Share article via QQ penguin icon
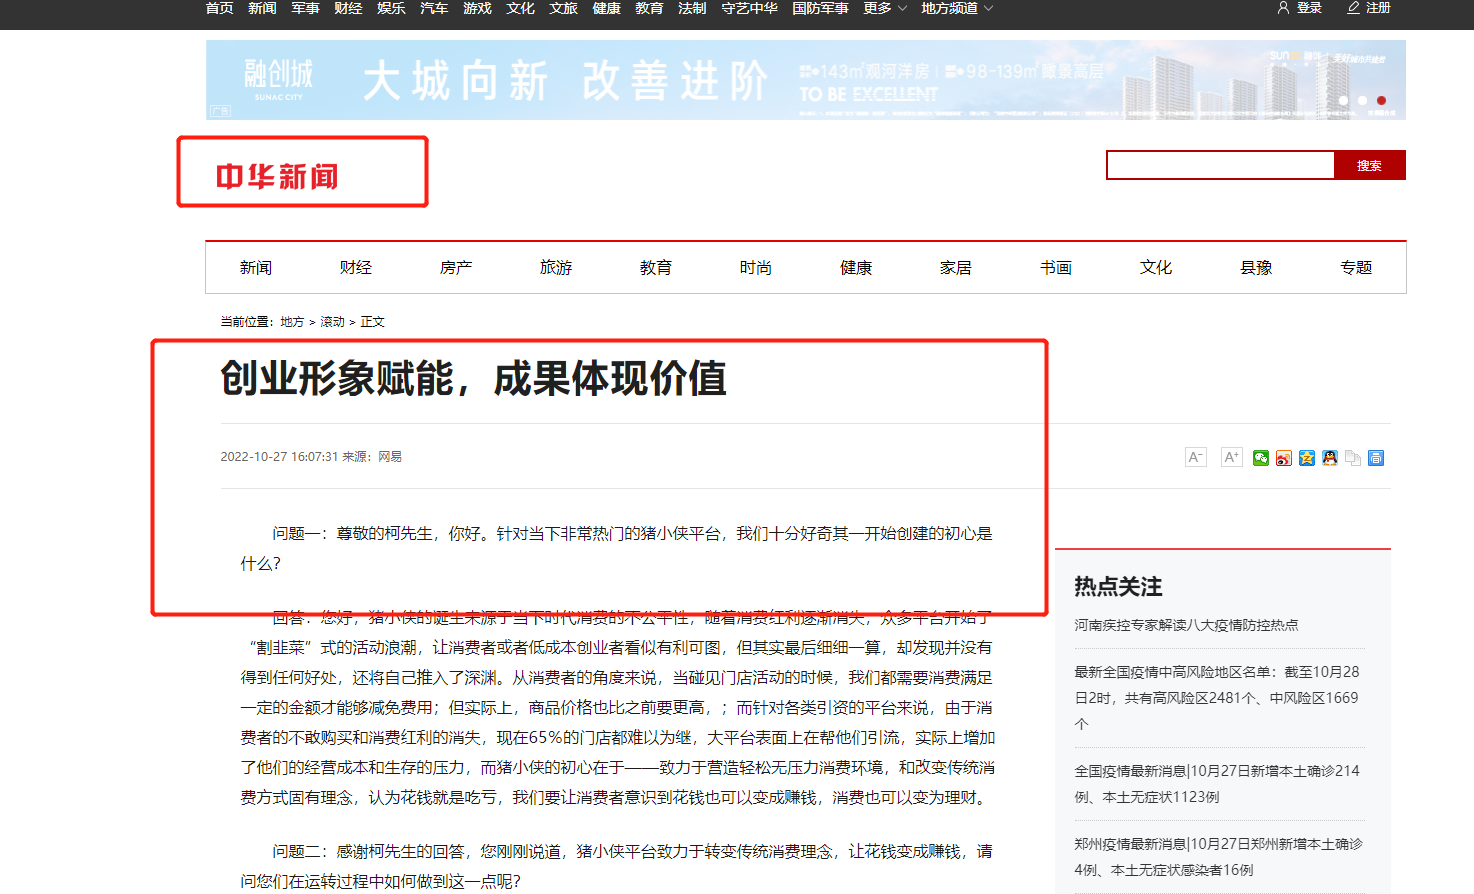The height and width of the screenshot is (894, 1474). (x=1330, y=458)
